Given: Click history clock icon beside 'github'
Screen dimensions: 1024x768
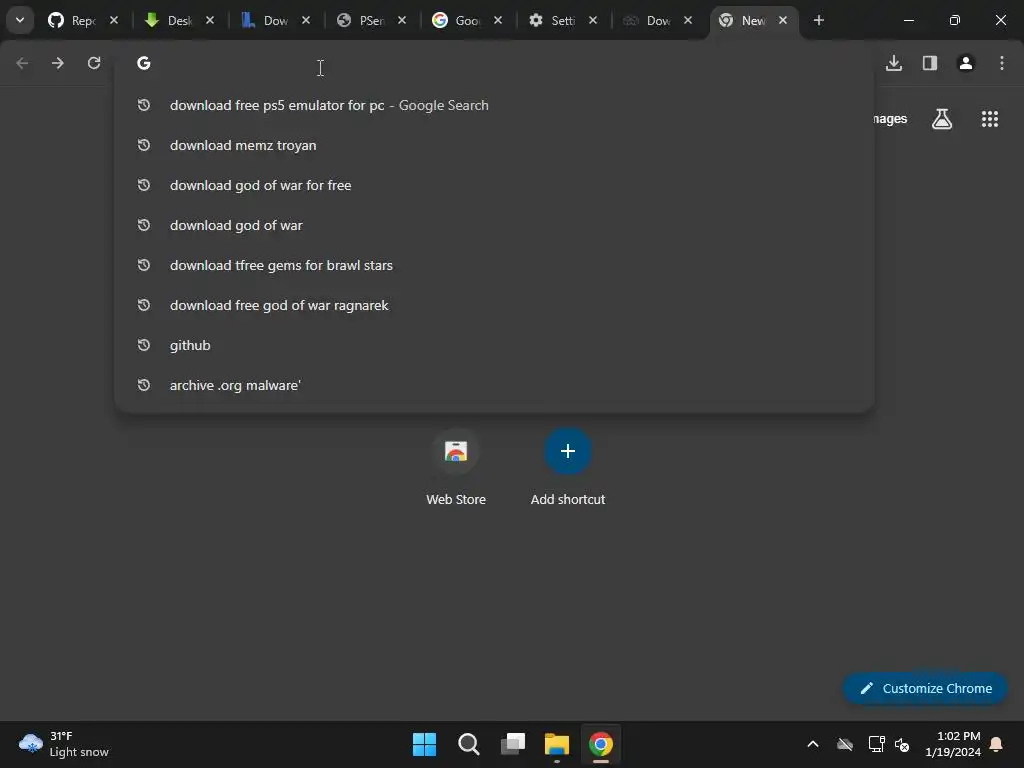Looking at the screenshot, I should [x=144, y=345].
